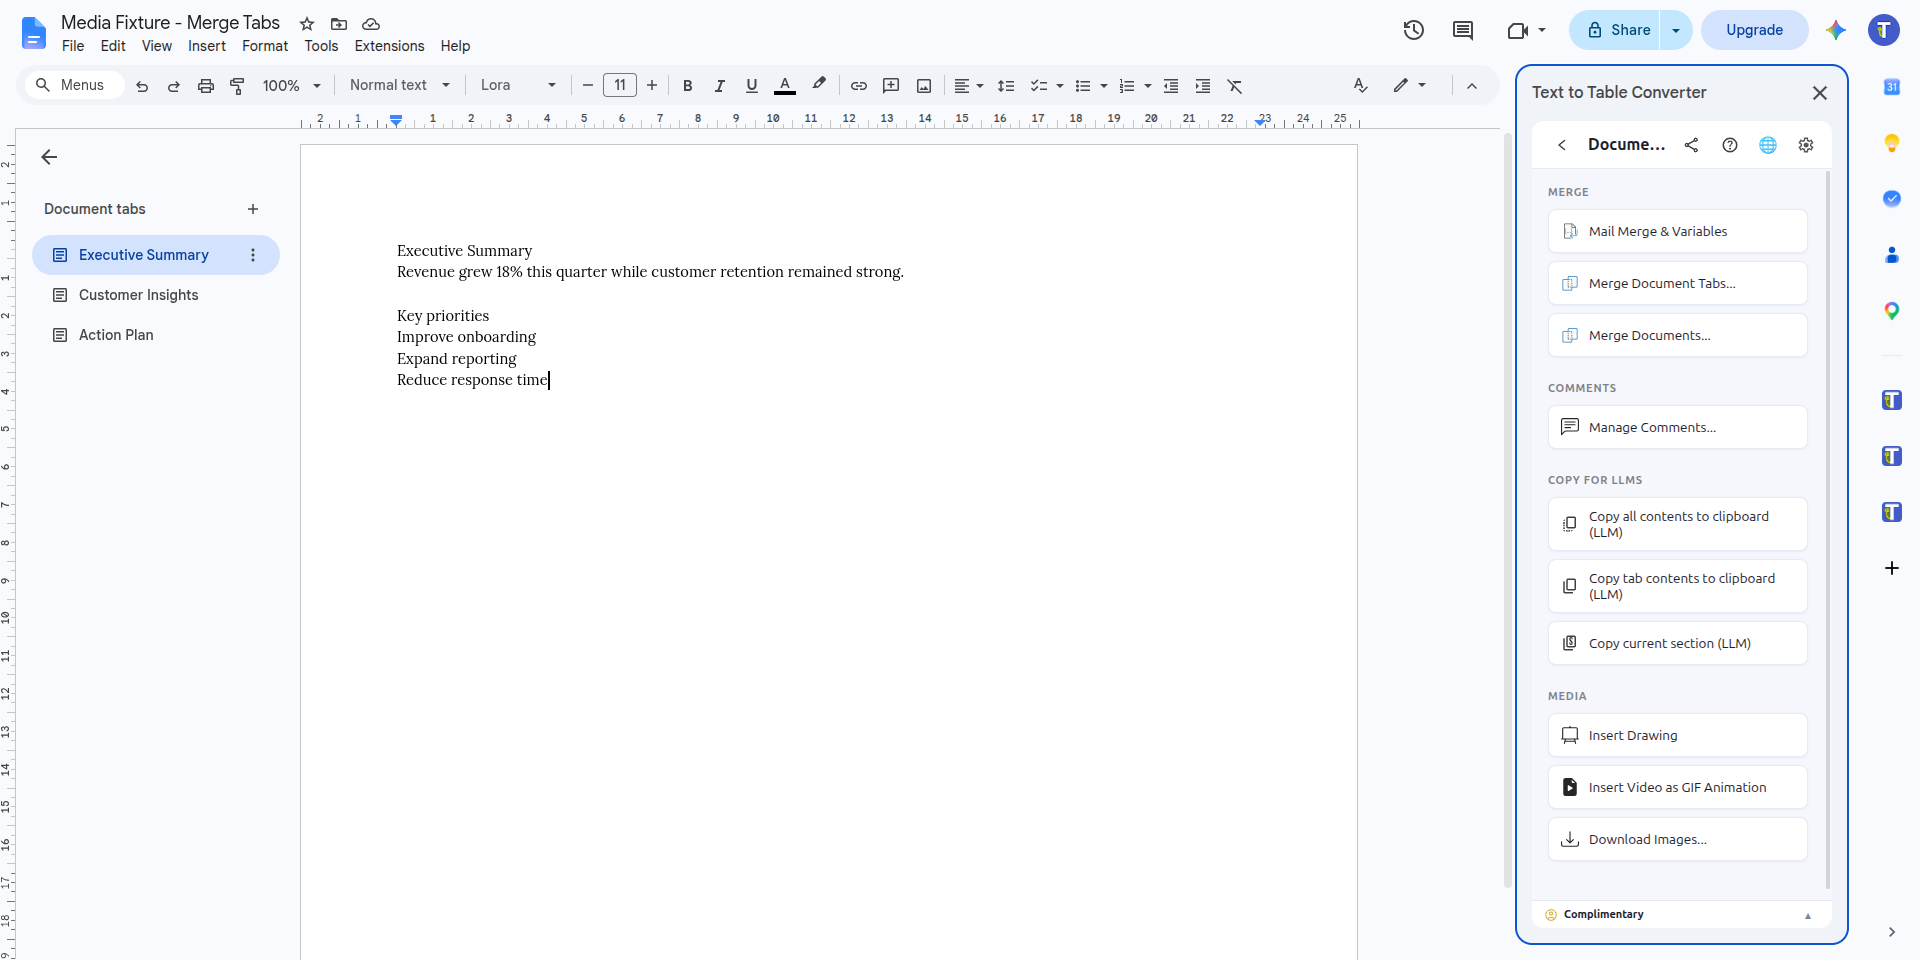
Task: Open line and paragraph spacing
Action: coord(1006,86)
